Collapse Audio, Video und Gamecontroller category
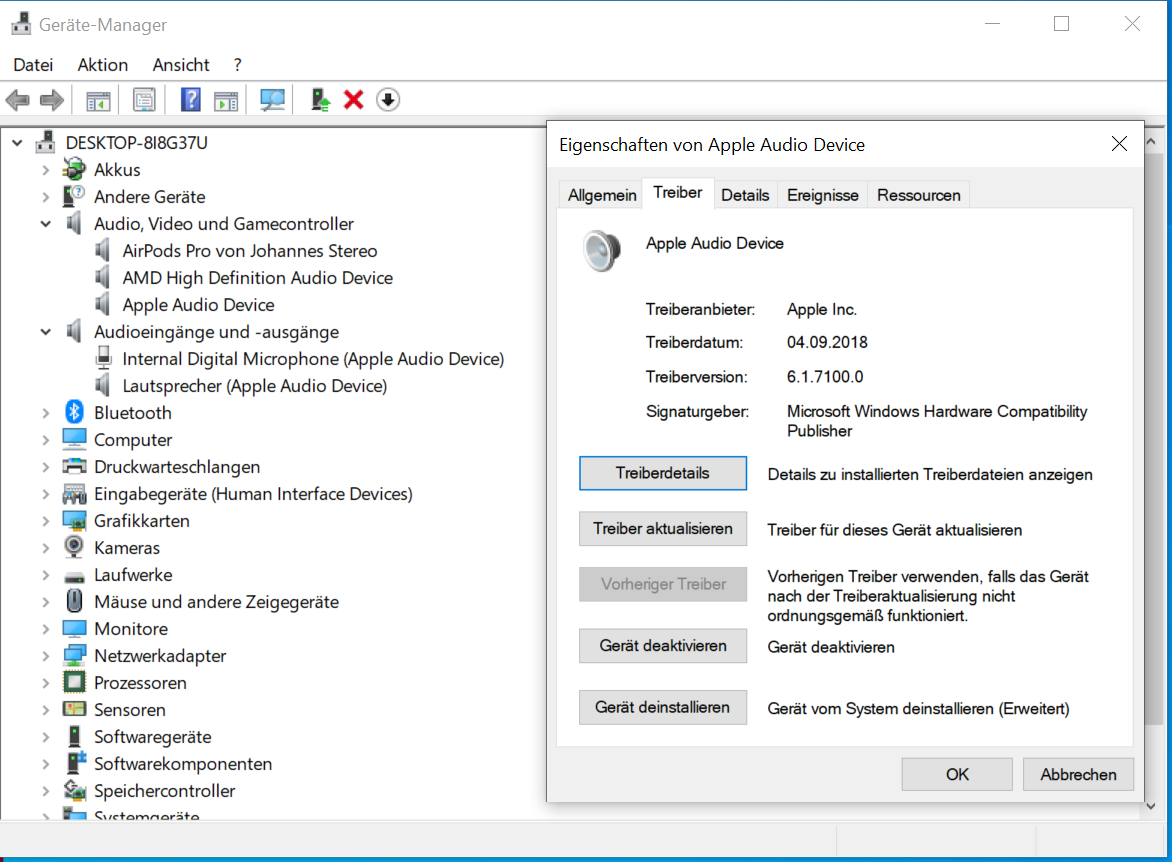 pos(46,224)
